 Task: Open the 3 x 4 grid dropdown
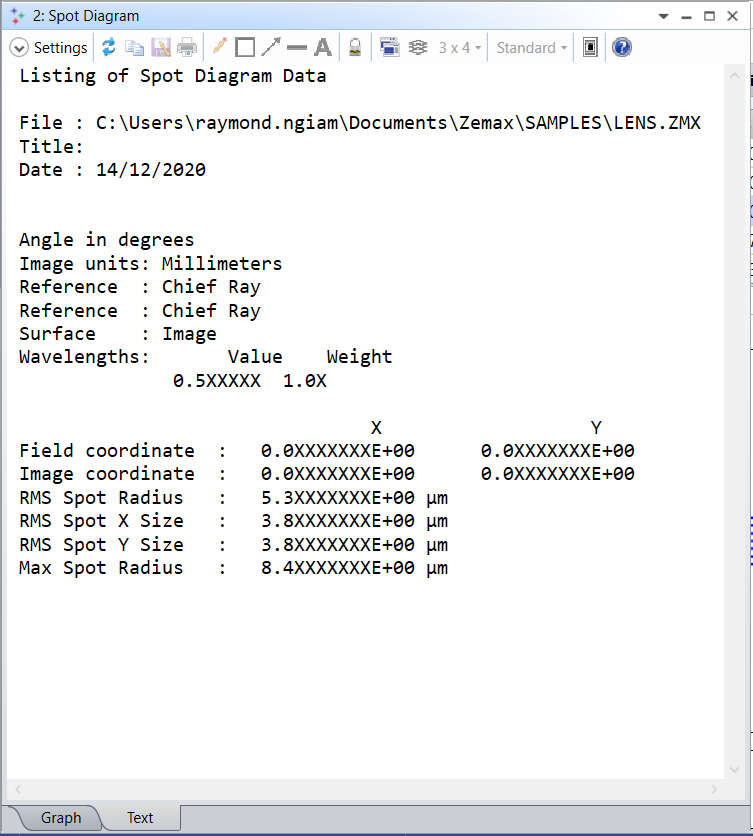point(460,47)
